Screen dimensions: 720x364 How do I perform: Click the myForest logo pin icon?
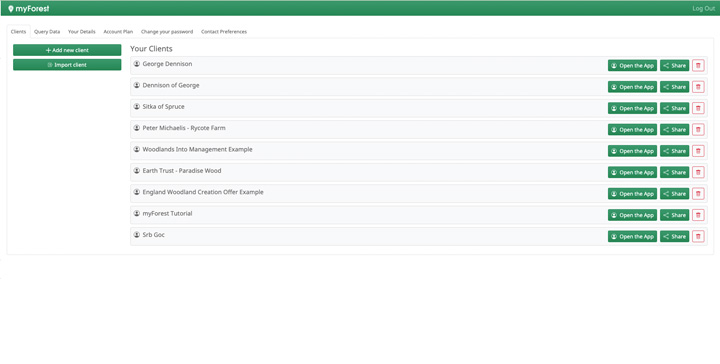[11, 9]
